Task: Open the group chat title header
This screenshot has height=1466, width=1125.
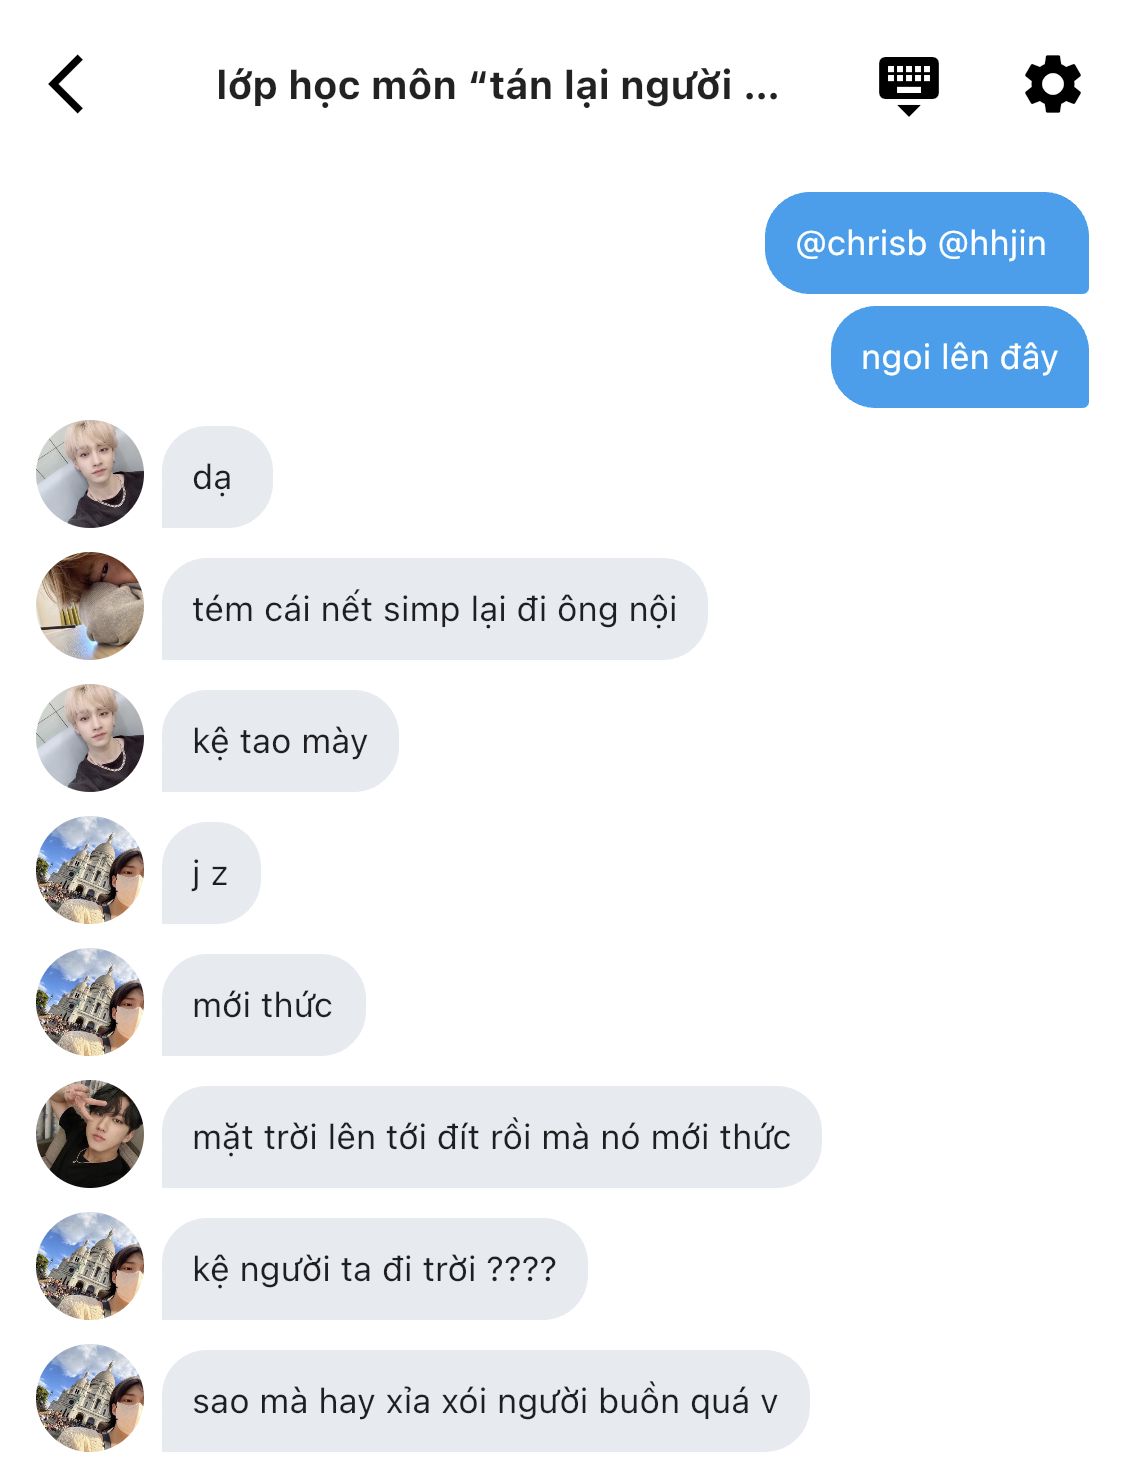Action: coord(497,86)
